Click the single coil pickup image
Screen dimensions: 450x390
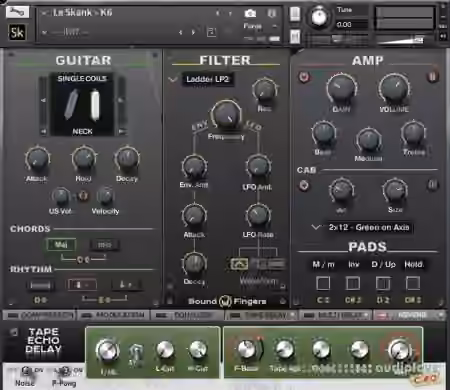pos(82,104)
